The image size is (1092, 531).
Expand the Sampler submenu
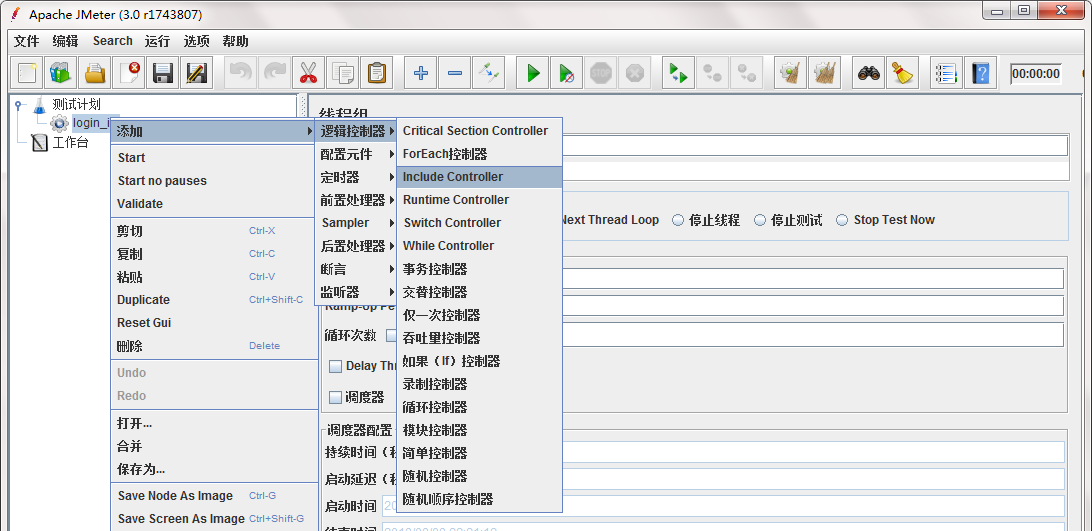click(x=356, y=223)
